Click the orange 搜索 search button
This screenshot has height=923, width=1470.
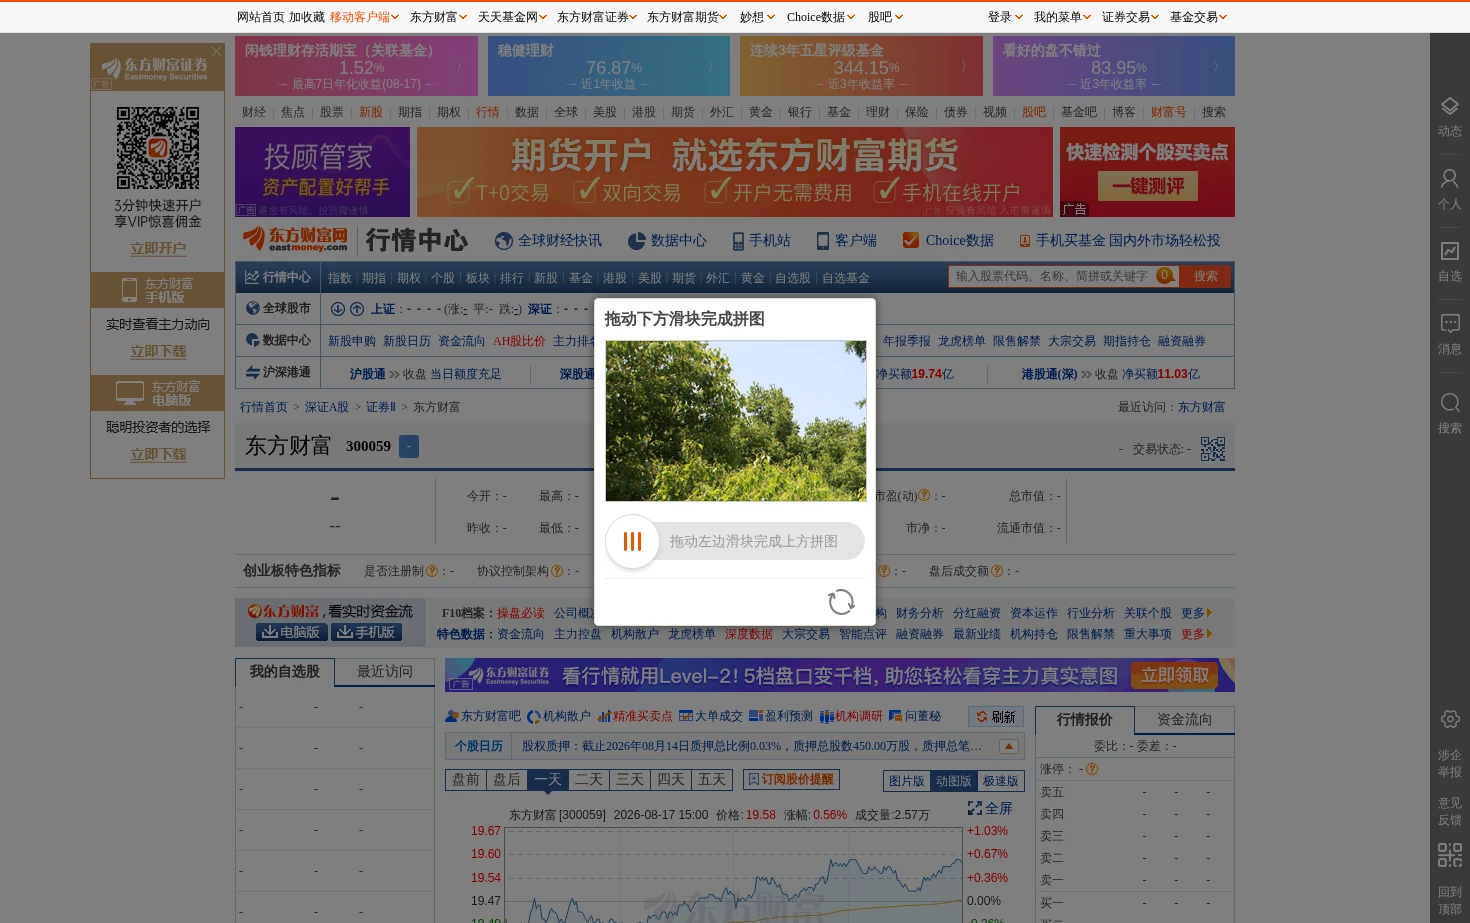[1205, 276]
